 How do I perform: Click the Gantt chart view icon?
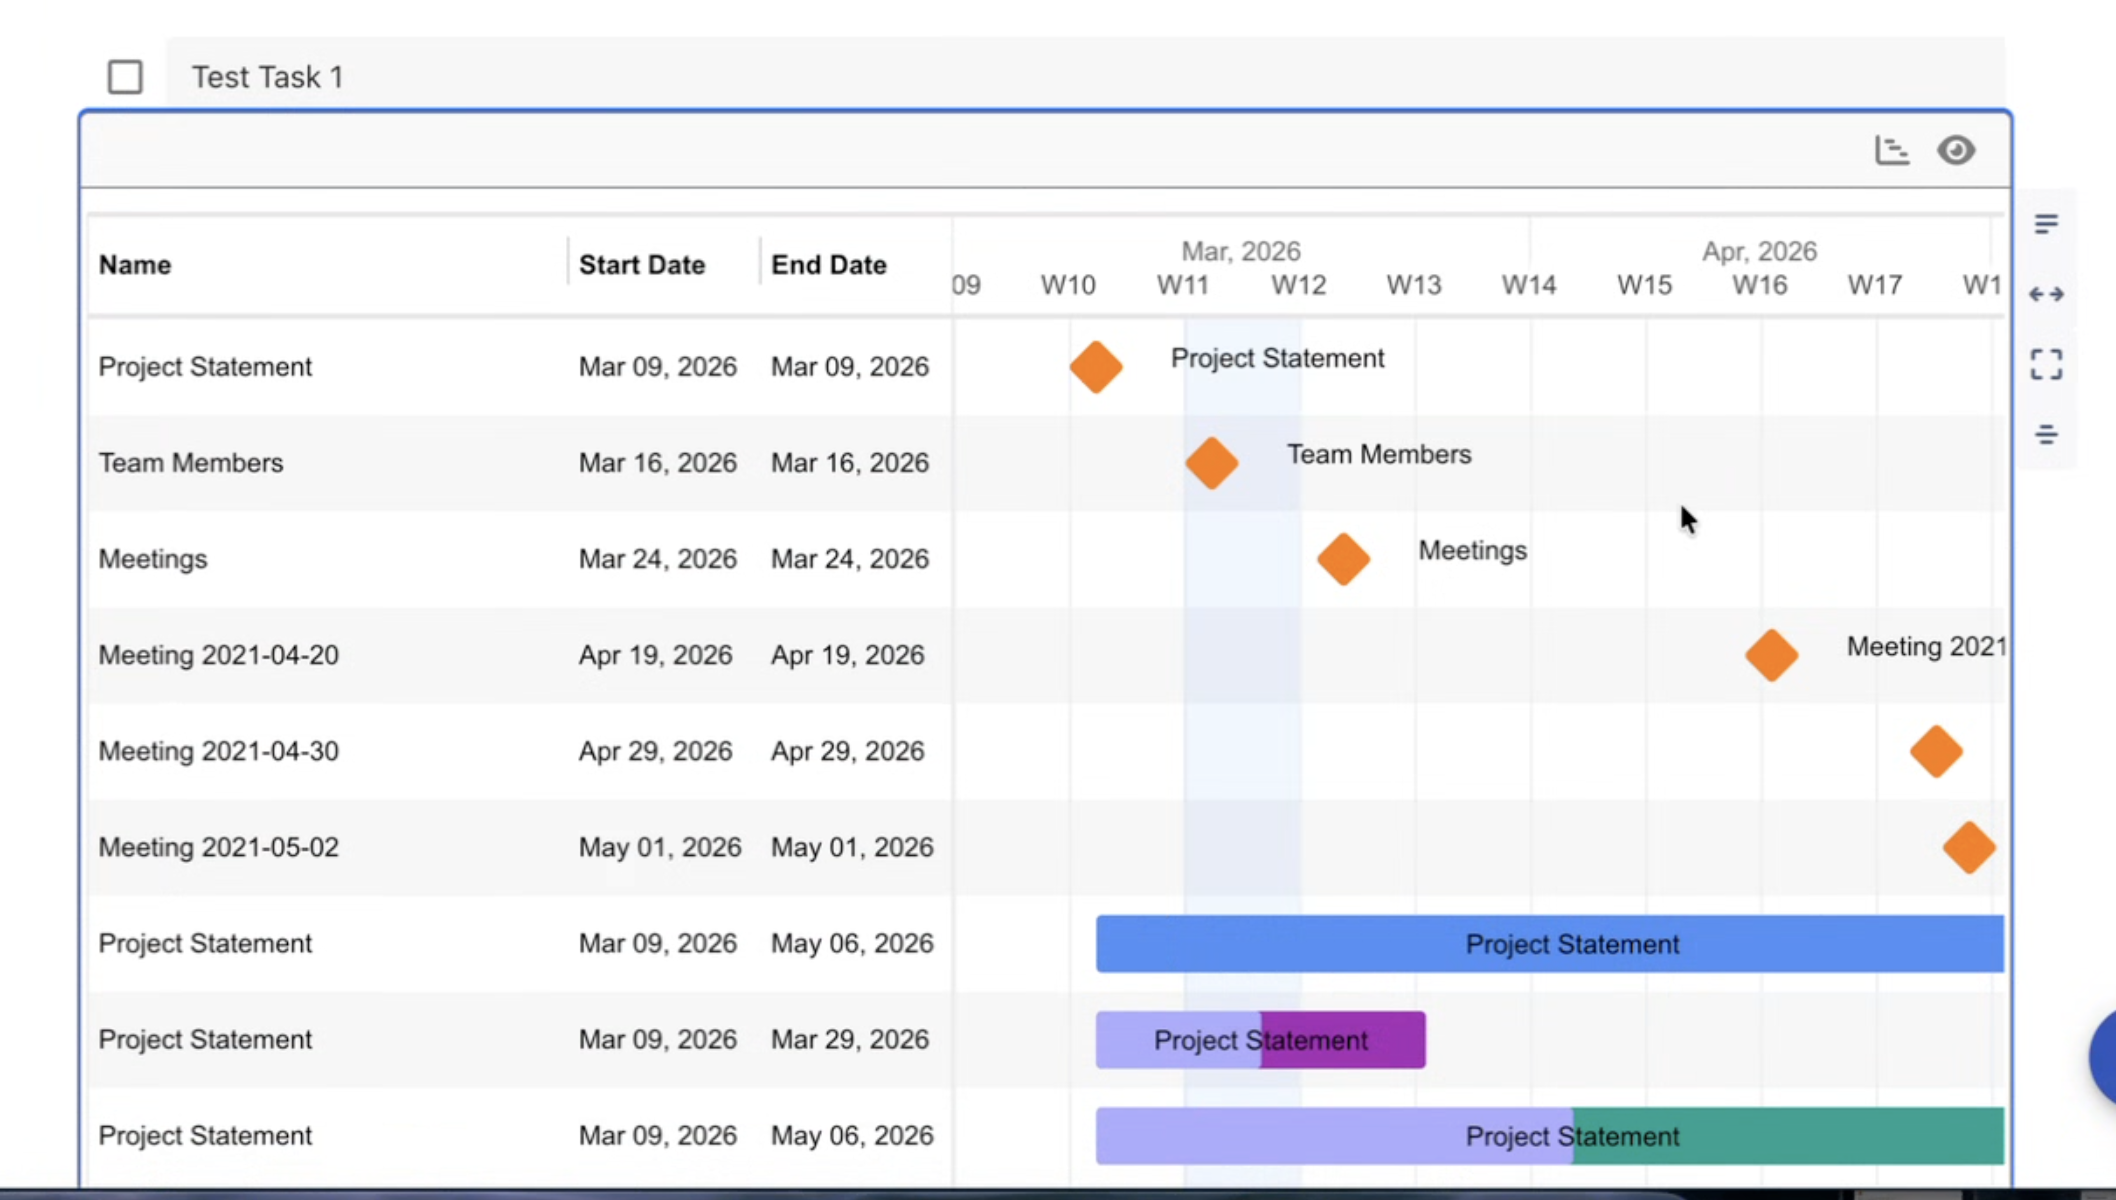tap(1891, 150)
